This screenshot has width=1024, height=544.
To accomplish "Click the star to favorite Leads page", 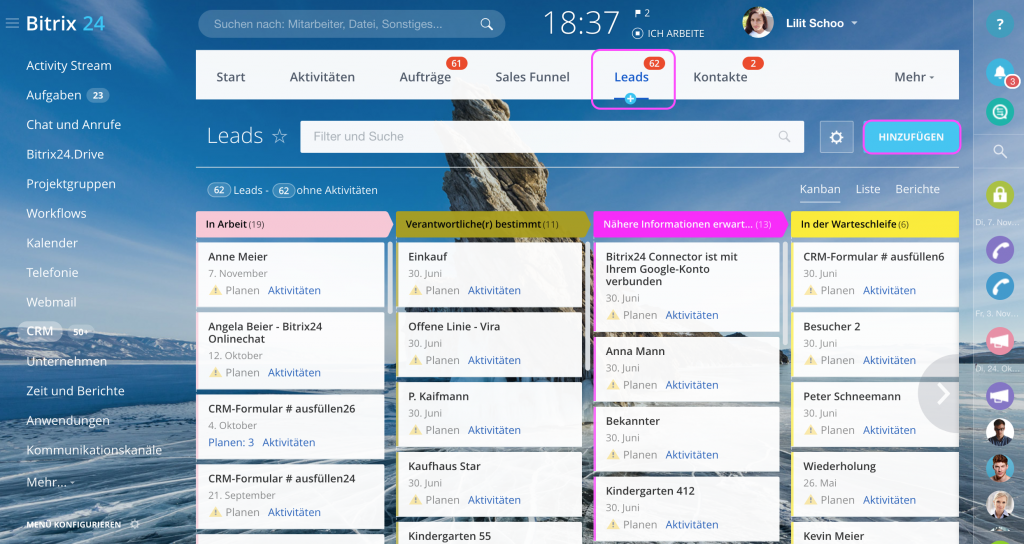I will click(280, 136).
